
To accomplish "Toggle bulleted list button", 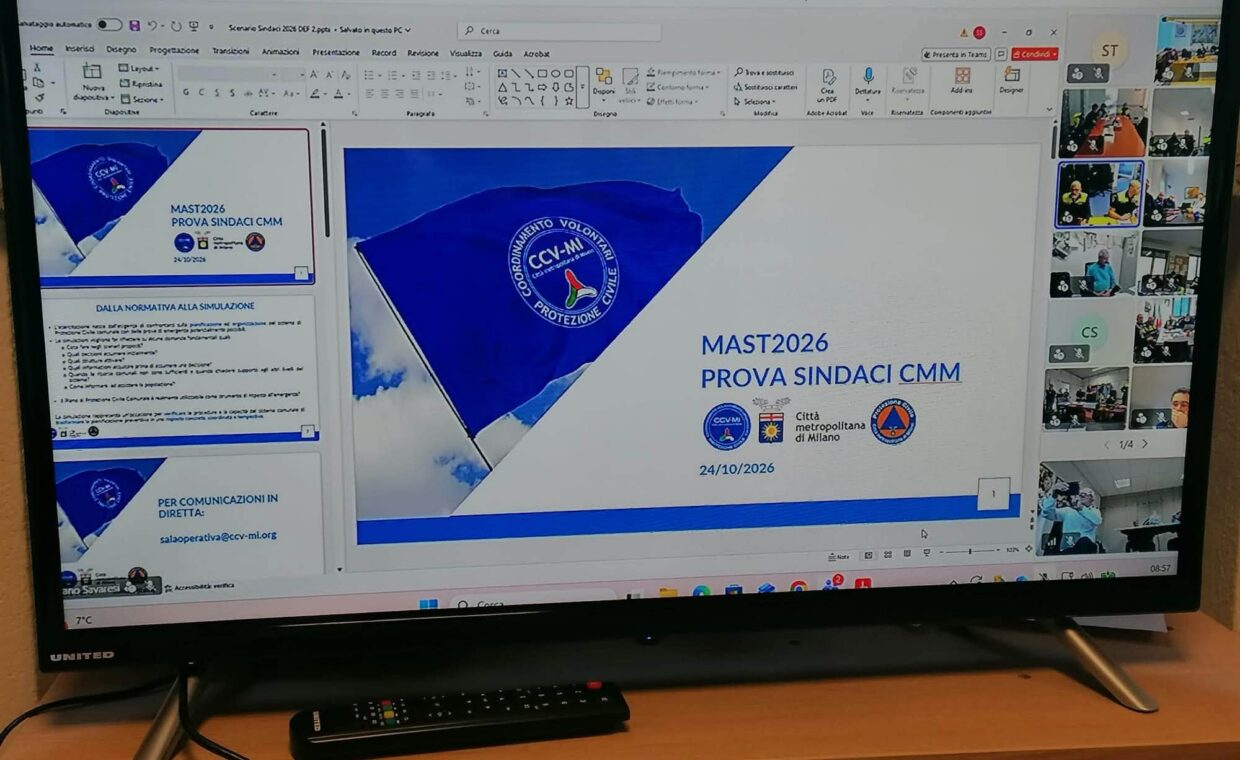I will [x=371, y=75].
